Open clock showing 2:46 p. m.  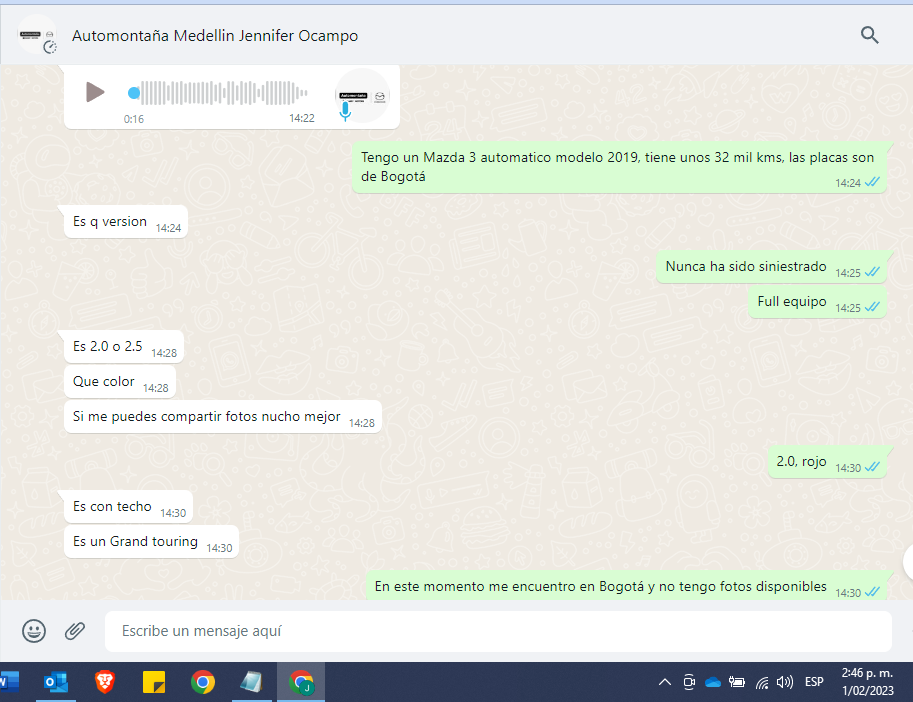tap(867, 682)
